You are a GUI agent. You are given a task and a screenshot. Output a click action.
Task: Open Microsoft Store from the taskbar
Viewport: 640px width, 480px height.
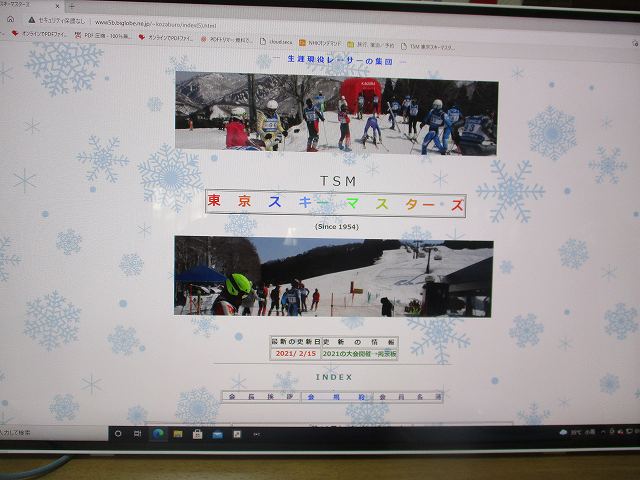point(198,433)
